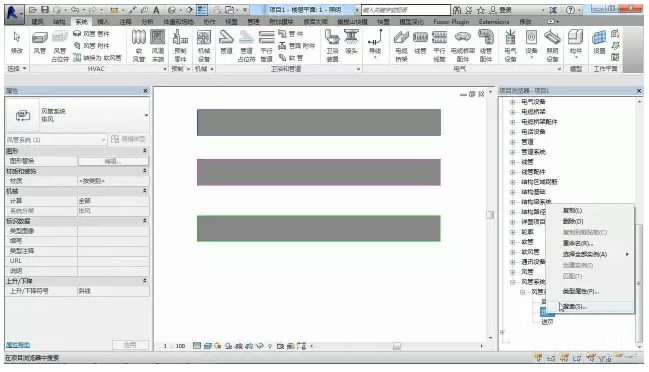Click the 编辑... graphic overrides button
Screen dimensions: 649x372
point(113,161)
